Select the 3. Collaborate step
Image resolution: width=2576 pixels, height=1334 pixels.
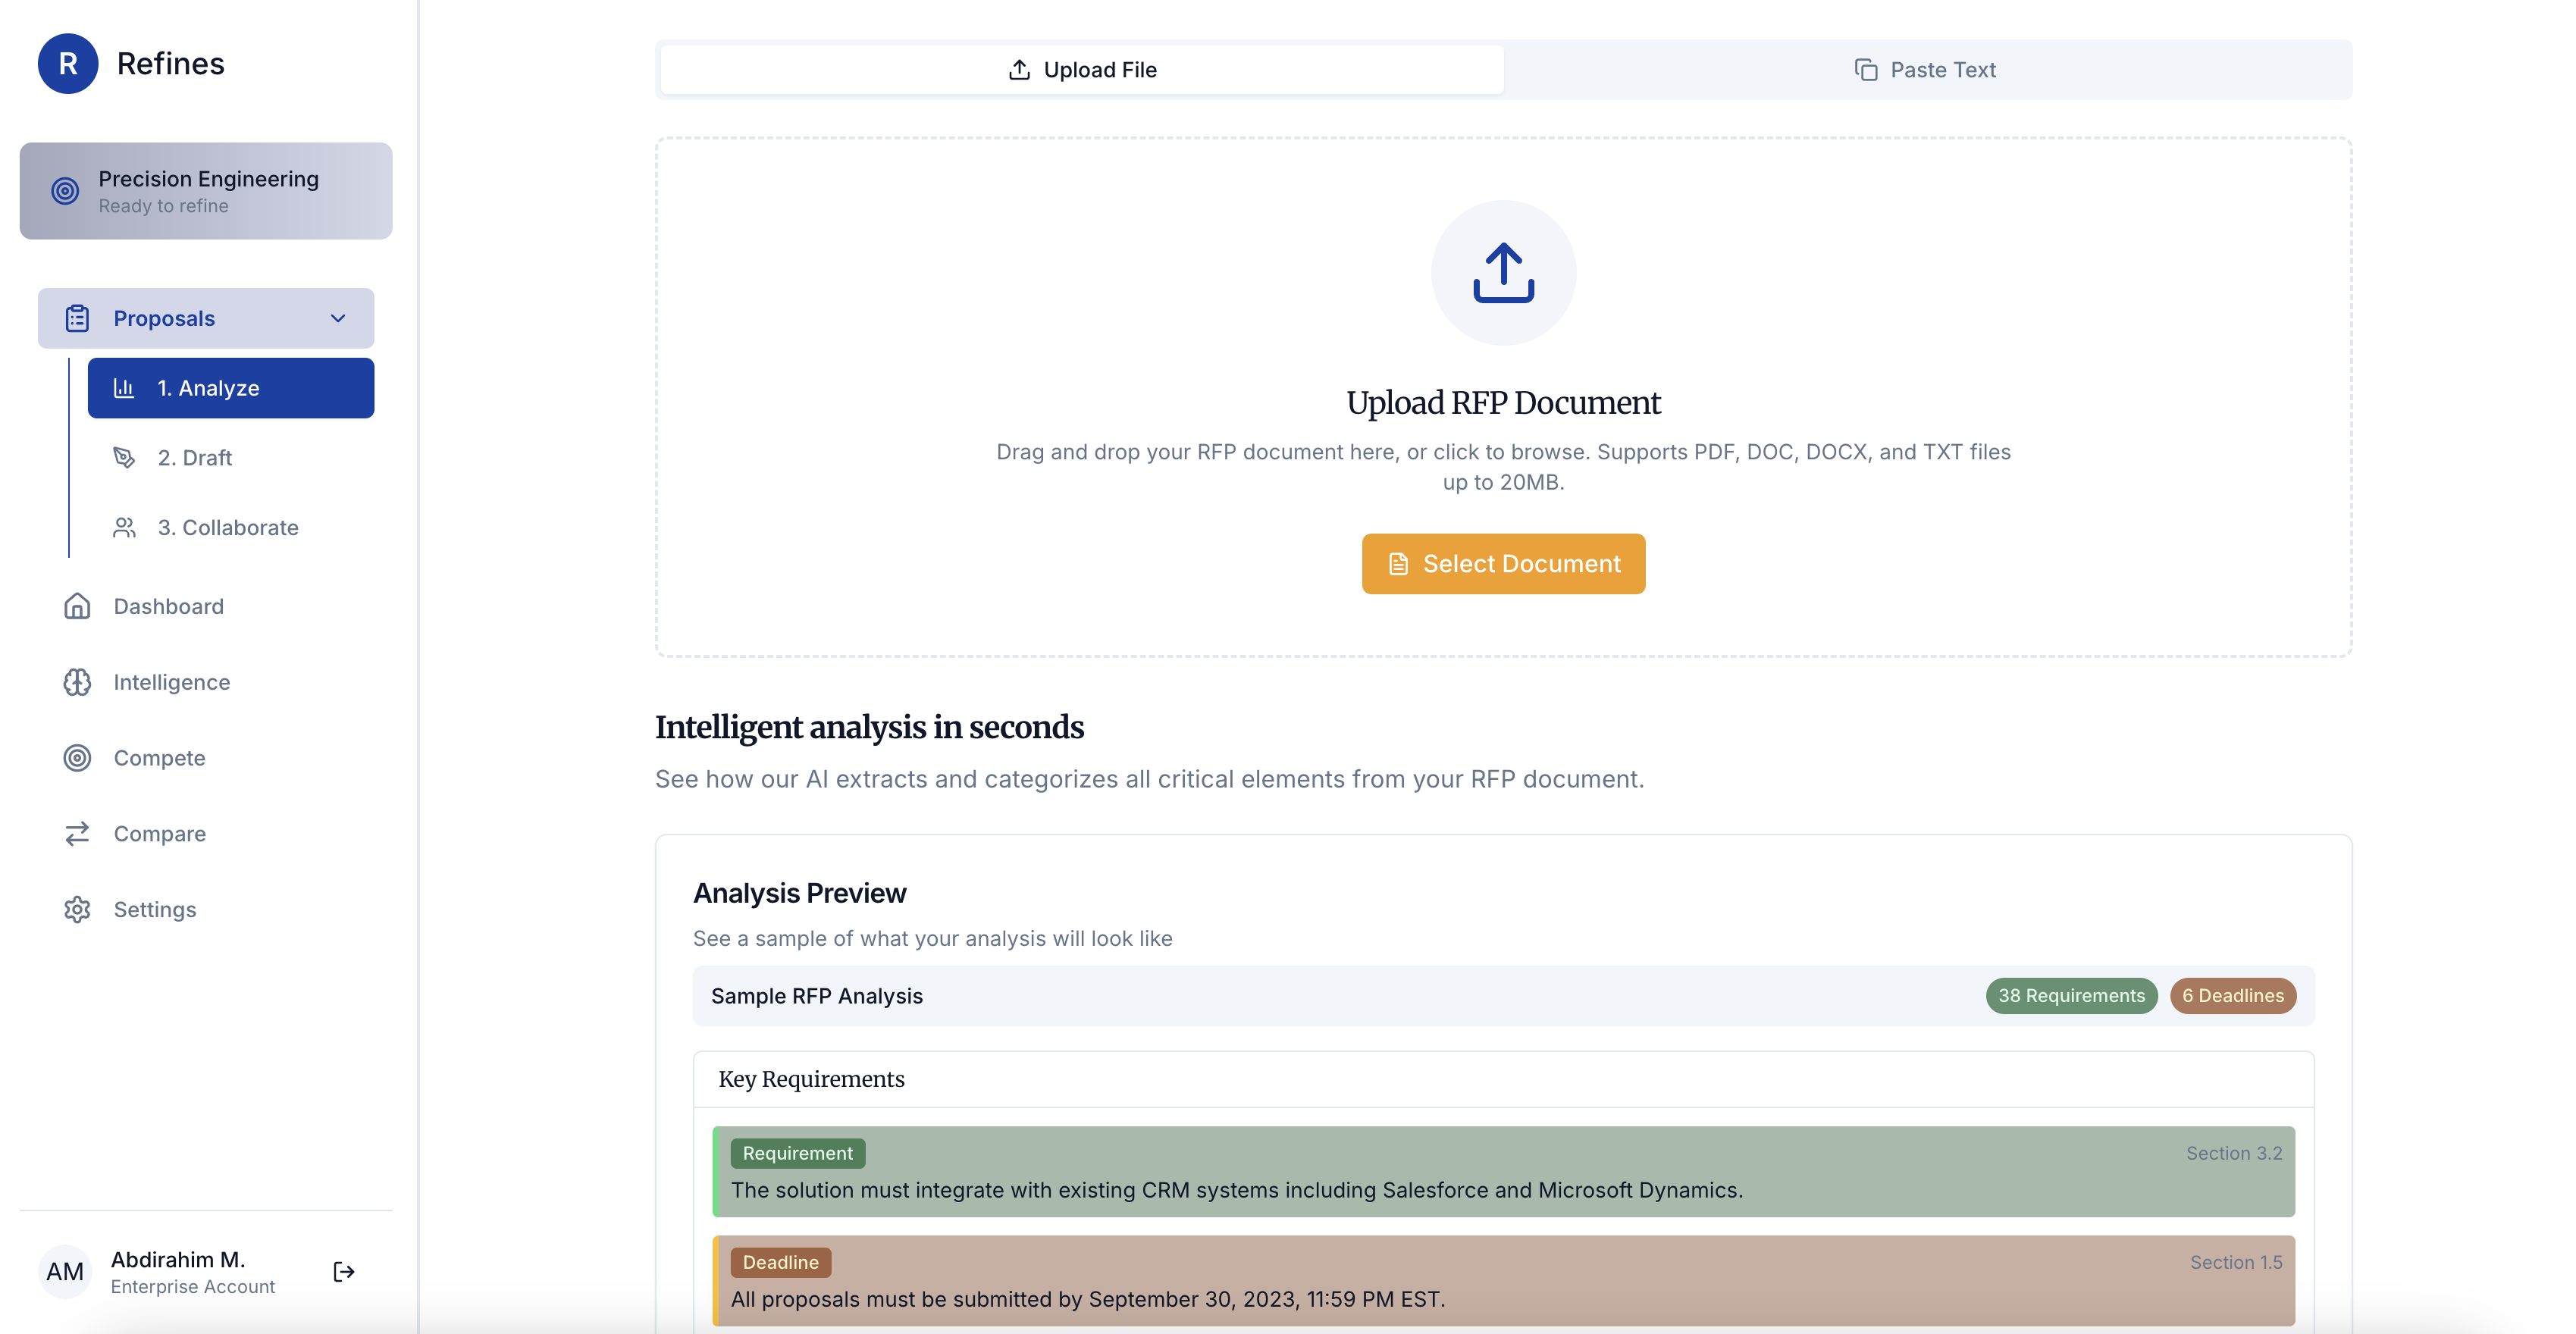[x=230, y=527]
